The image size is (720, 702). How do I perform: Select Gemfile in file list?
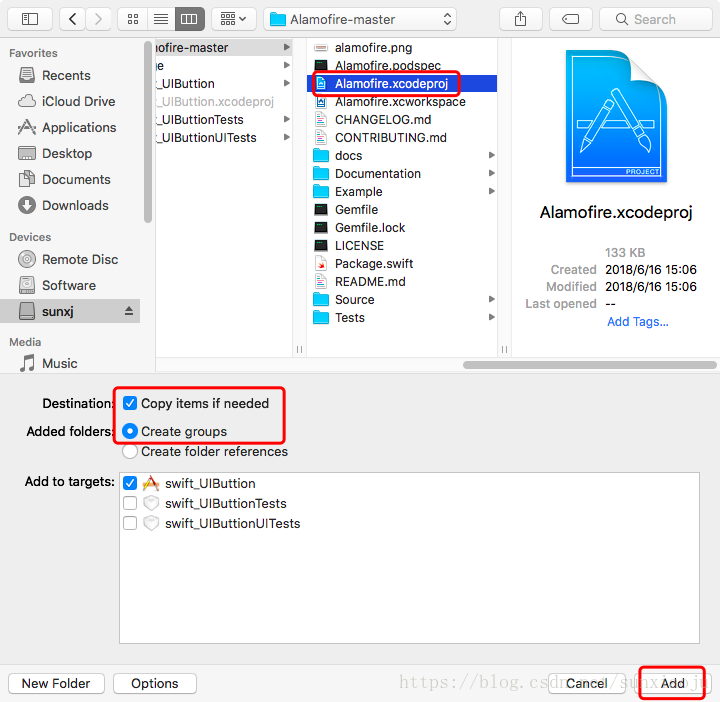[x=402, y=210]
